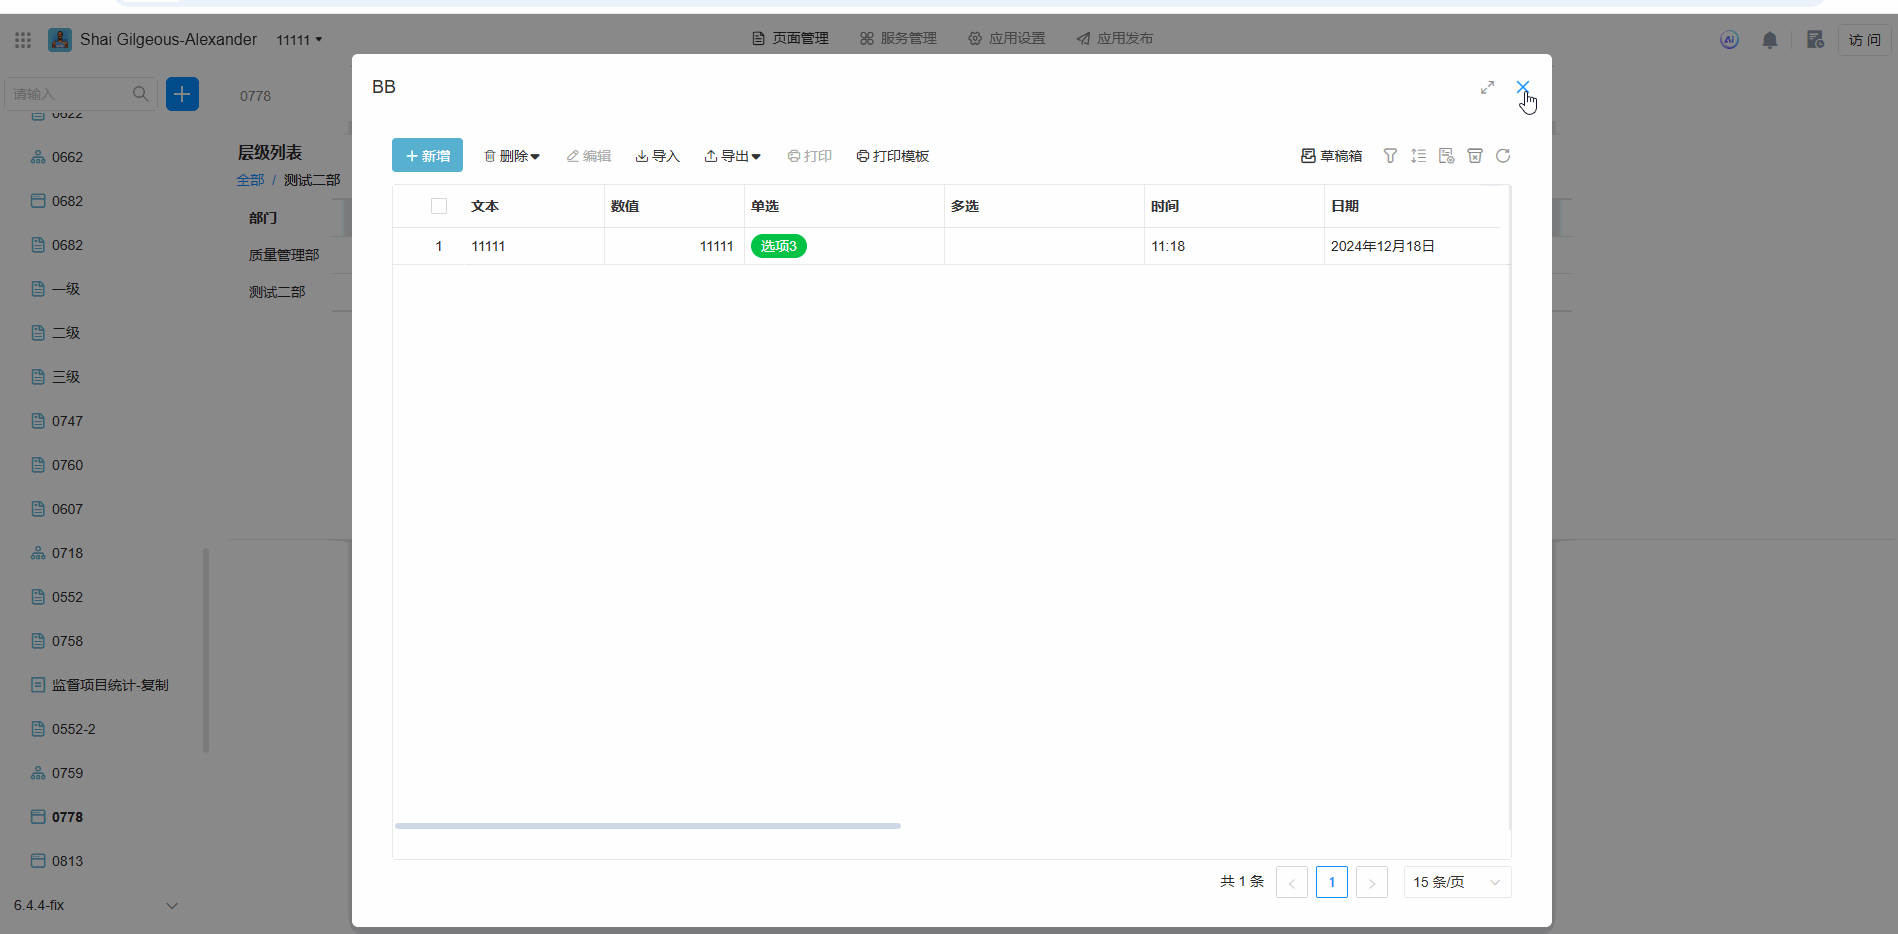Viewport: 1898px width, 934px height.
Task: Click the AI assistant icon
Action: pos(1729,40)
